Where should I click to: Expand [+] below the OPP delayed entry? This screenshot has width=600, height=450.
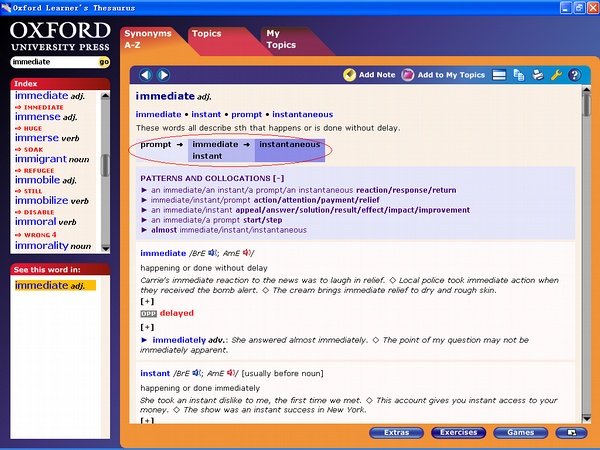(147, 328)
